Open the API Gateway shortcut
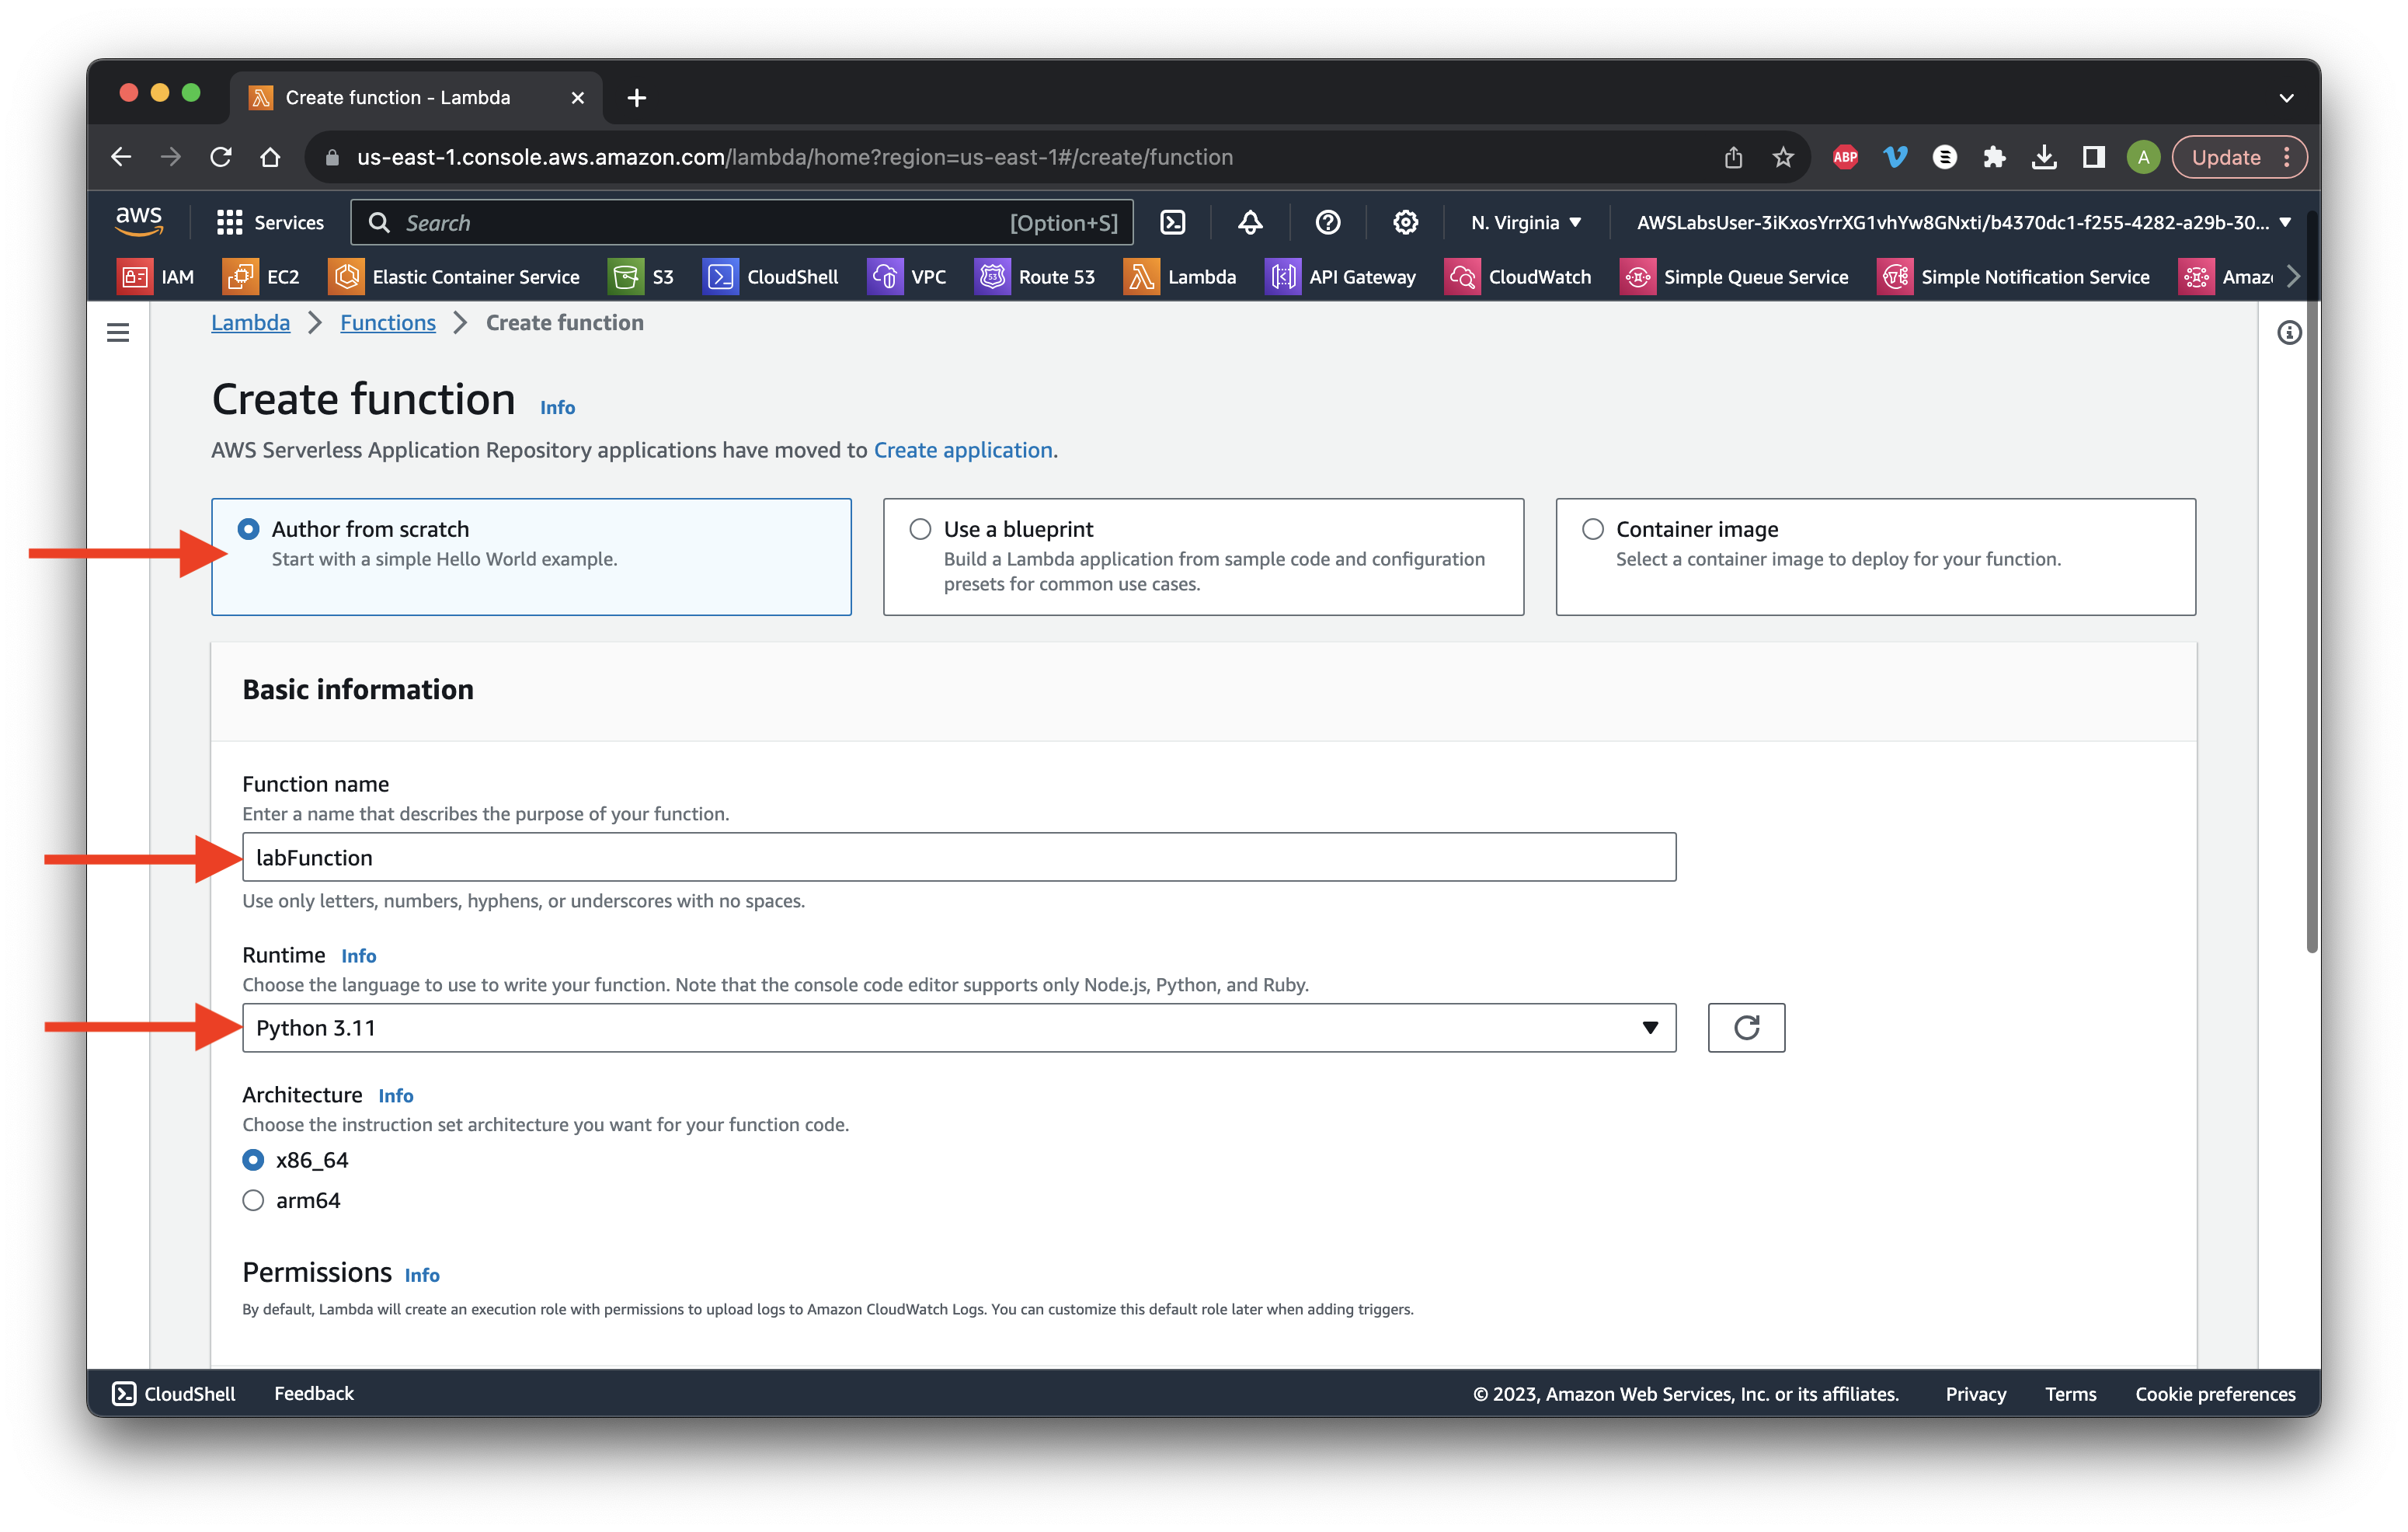 point(1340,277)
